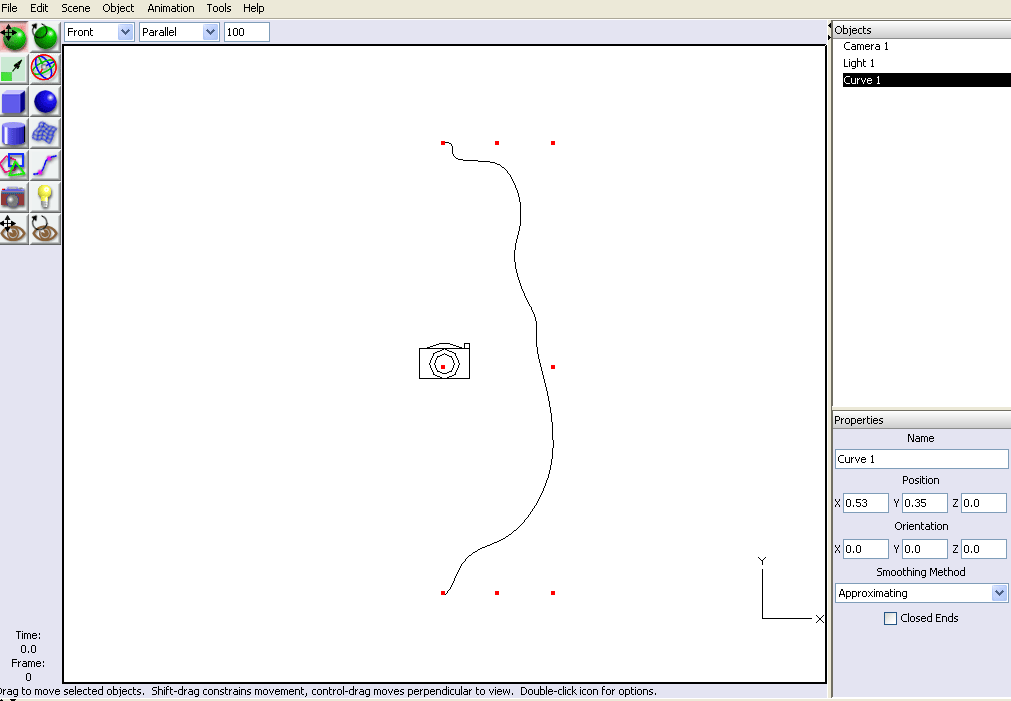Choose the Spline Mesh tool

(x=44, y=133)
